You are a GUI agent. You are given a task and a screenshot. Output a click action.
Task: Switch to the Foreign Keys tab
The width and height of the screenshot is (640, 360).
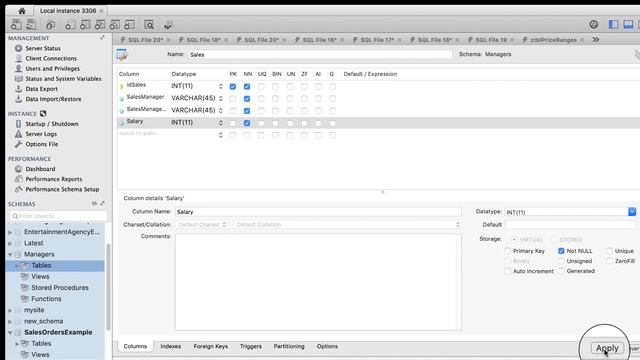coord(211,346)
